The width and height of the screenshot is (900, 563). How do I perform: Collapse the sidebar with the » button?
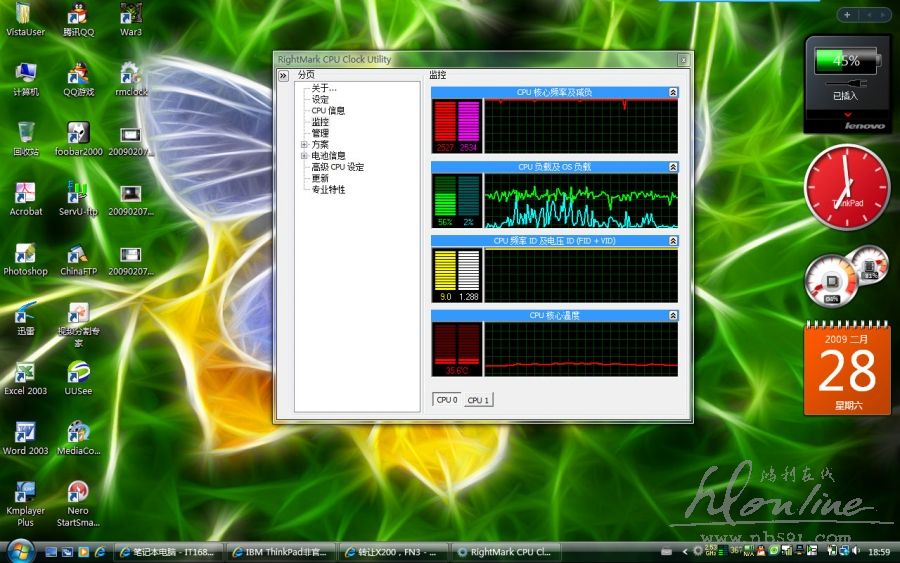tap(283, 75)
